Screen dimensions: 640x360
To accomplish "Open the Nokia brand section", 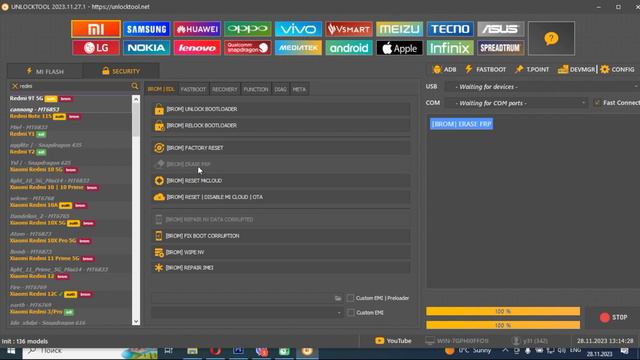I will pos(147,48).
